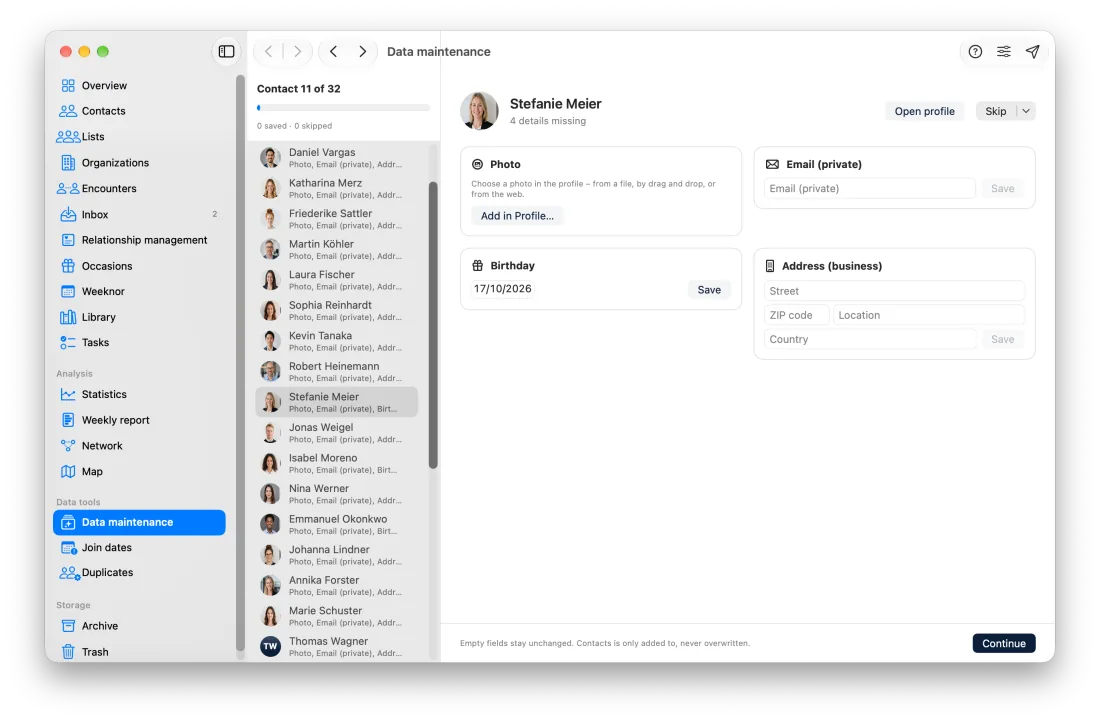Select Thomas Wagner in the contact list

point(337,647)
